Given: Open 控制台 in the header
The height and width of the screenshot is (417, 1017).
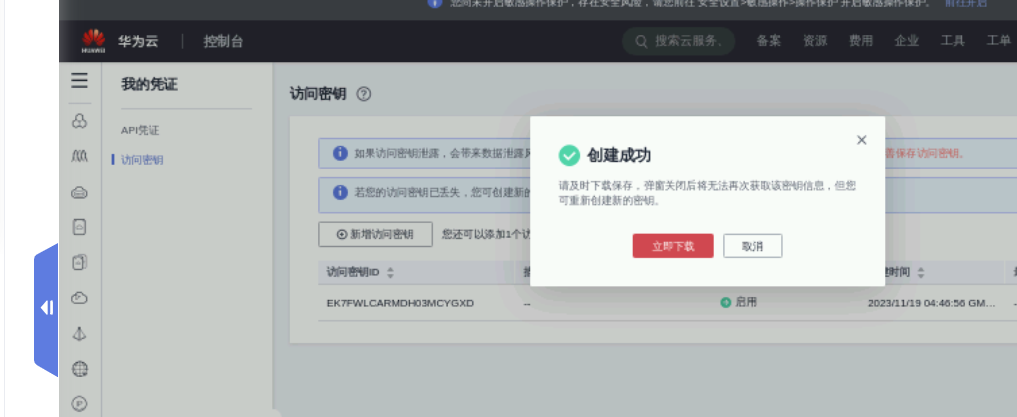Looking at the screenshot, I should click(x=223, y=42).
